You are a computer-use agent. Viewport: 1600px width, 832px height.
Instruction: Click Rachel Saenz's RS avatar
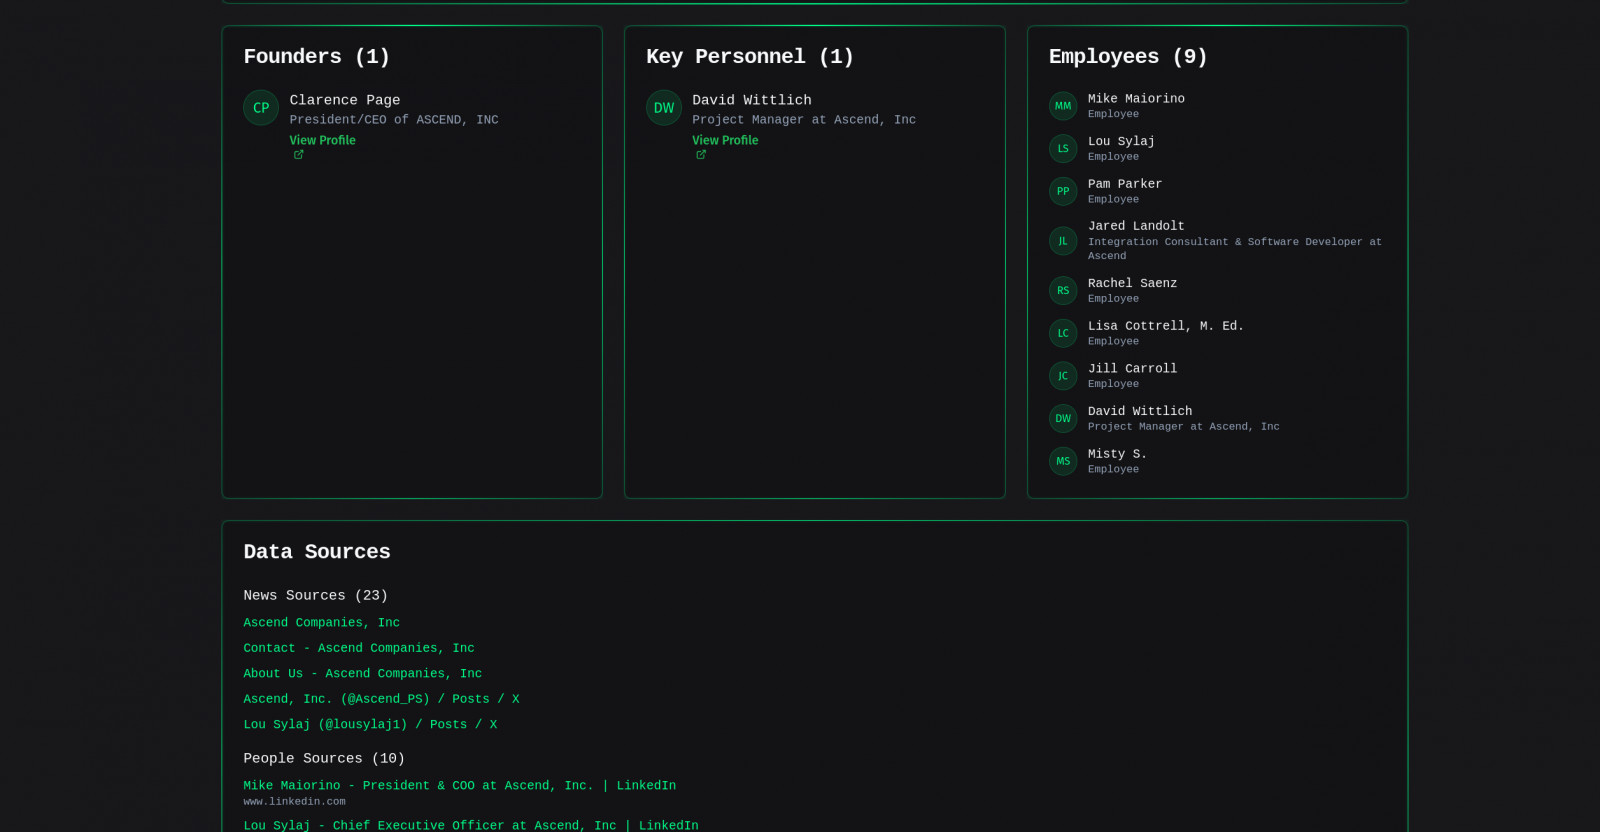(1063, 291)
